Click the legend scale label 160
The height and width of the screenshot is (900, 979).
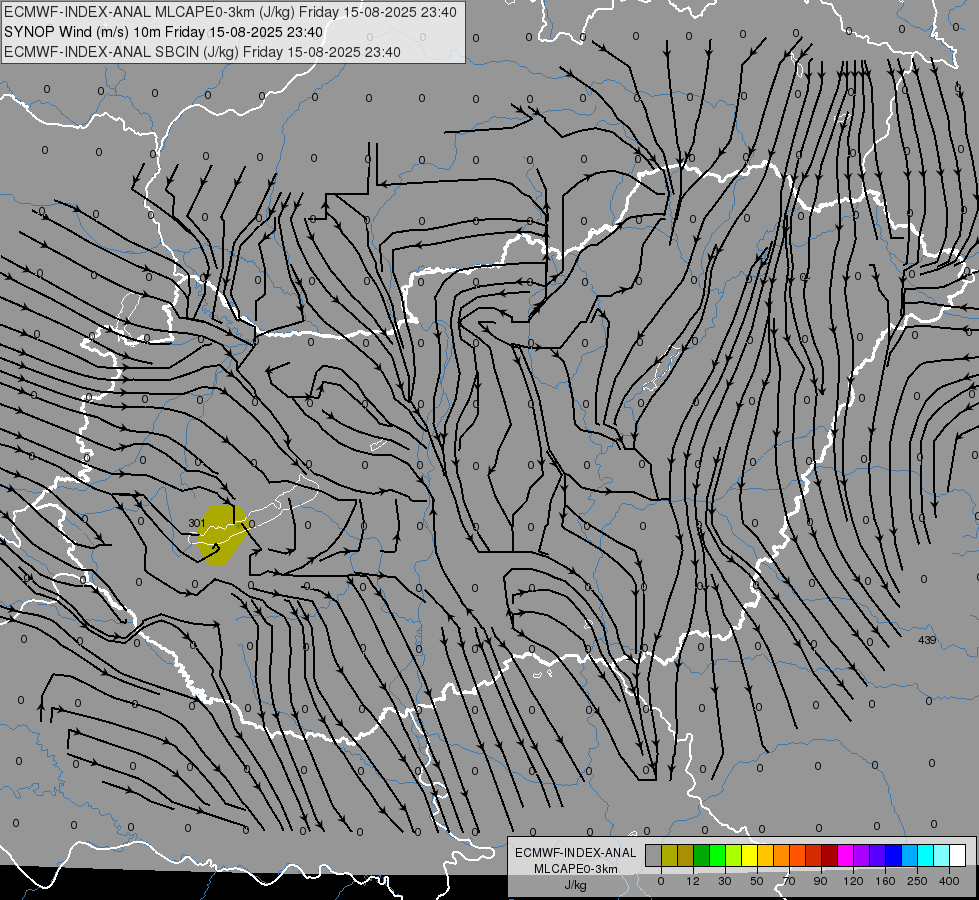click(885, 881)
